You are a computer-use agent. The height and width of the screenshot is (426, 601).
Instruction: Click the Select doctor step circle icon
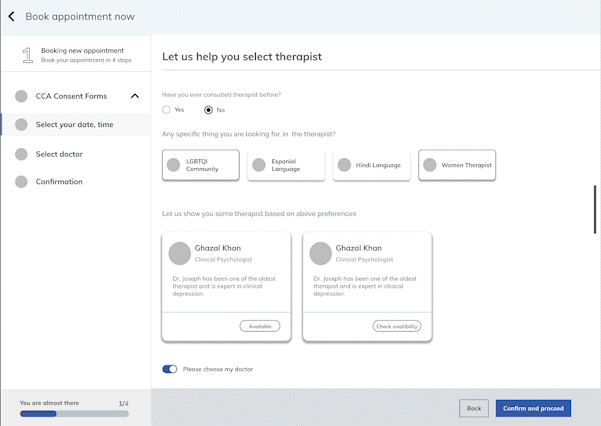tap(21, 154)
